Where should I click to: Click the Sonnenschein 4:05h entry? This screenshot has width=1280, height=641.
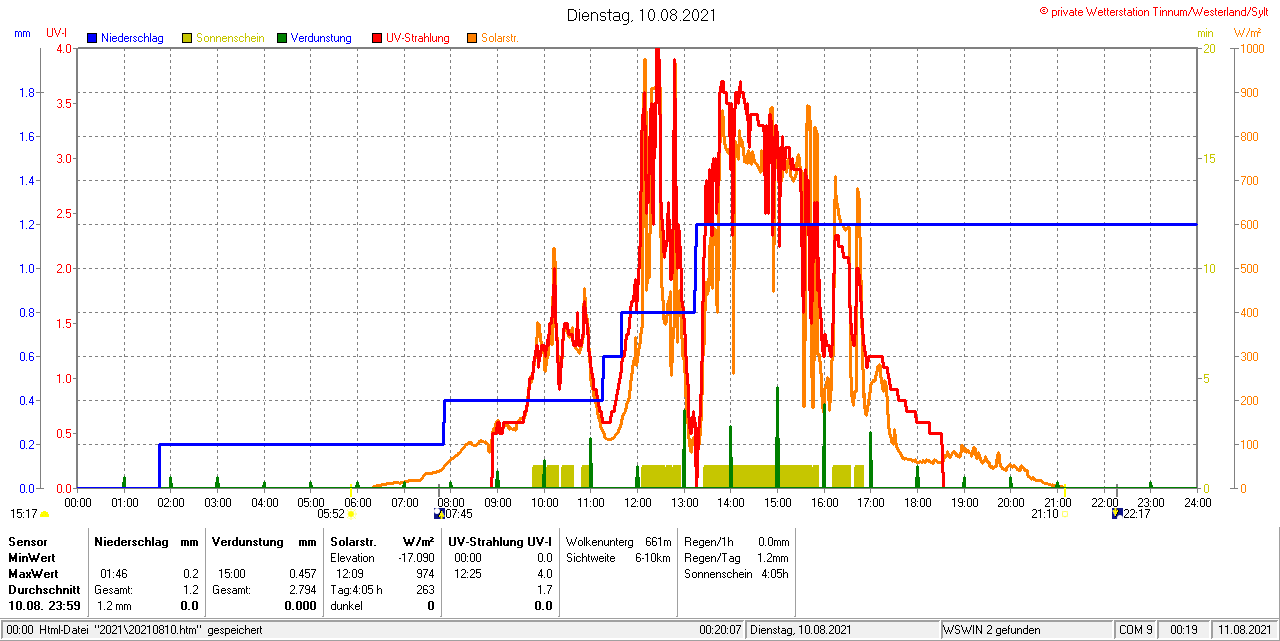pos(737,574)
